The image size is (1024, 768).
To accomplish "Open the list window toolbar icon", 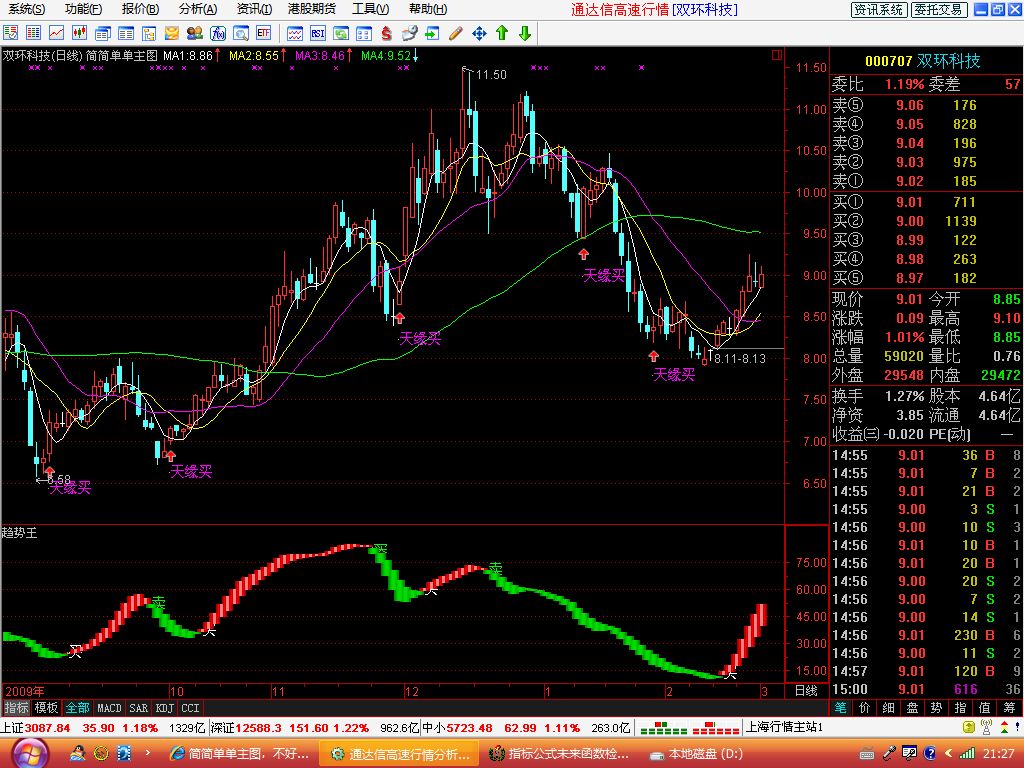I will click(125, 33).
